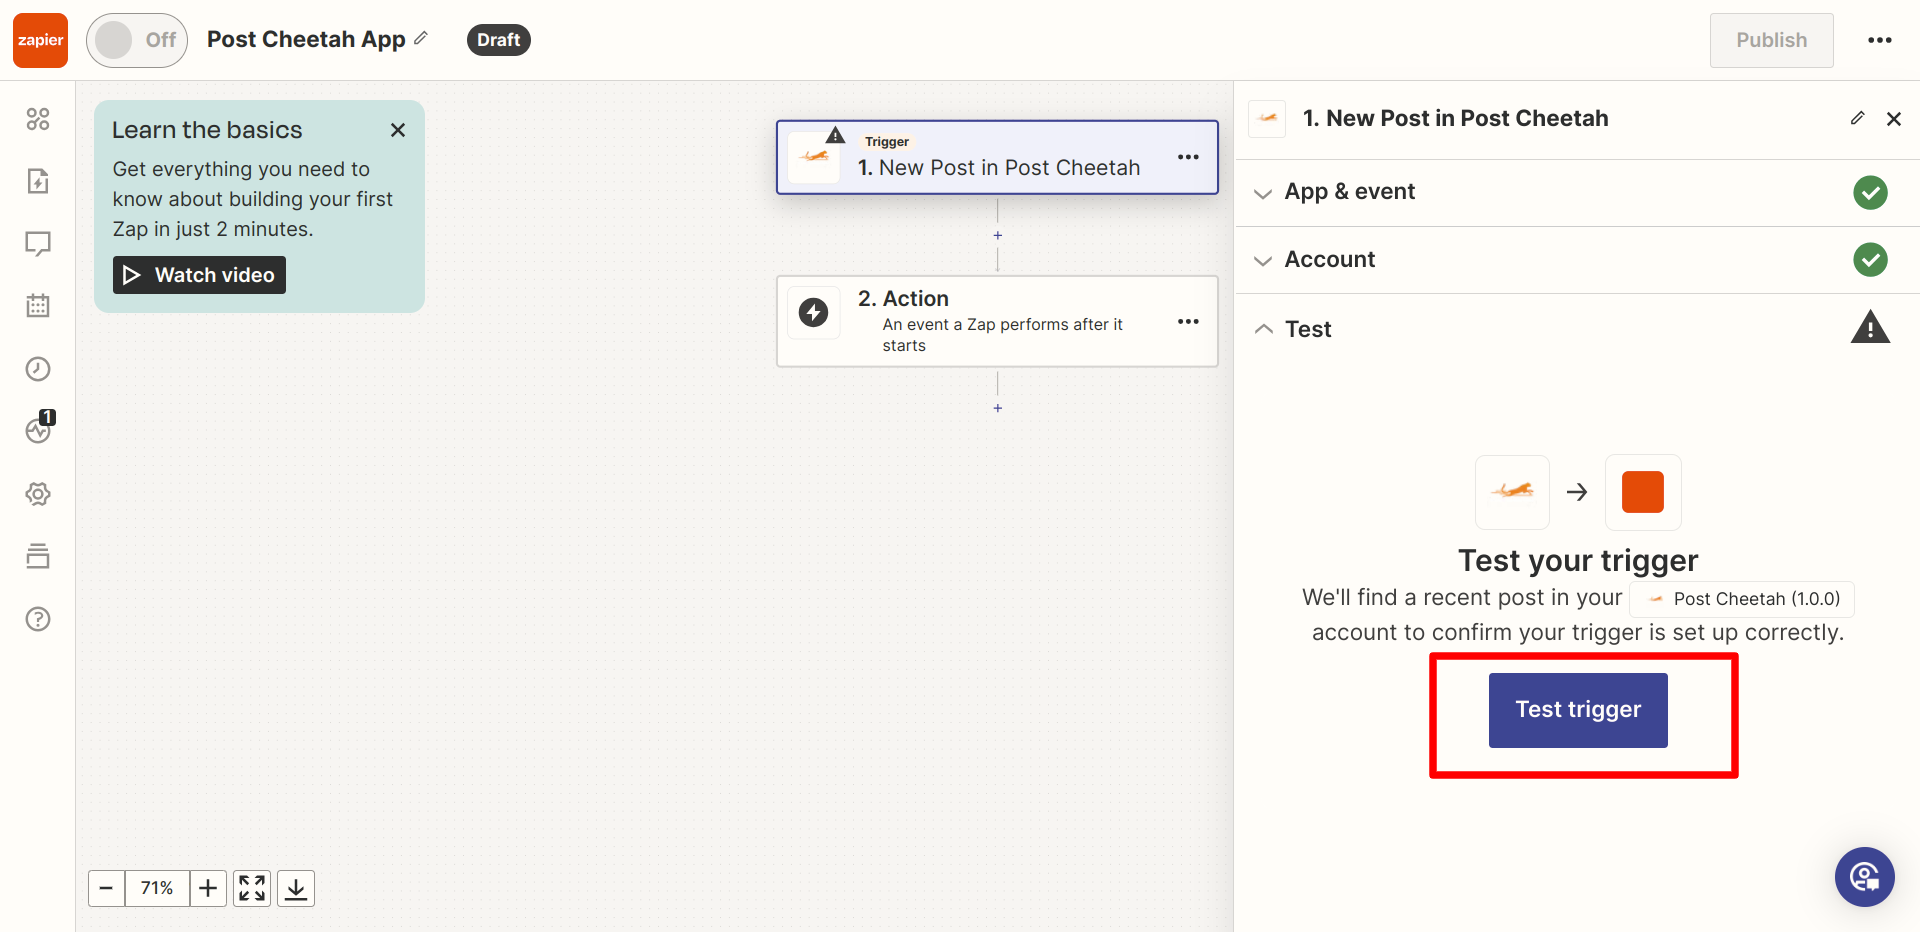
Task: Click the Account green checkmark
Action: [1870, 260]
